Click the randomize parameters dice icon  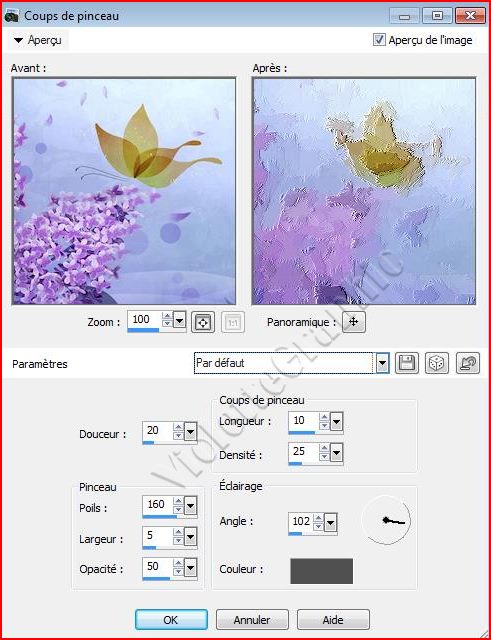pyautogui.click(x=437, y=363)
